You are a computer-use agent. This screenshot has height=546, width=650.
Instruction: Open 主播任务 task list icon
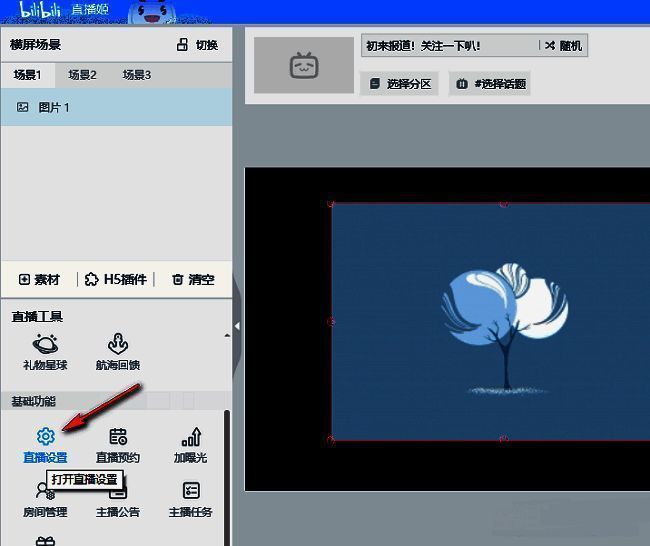[190, 492]
